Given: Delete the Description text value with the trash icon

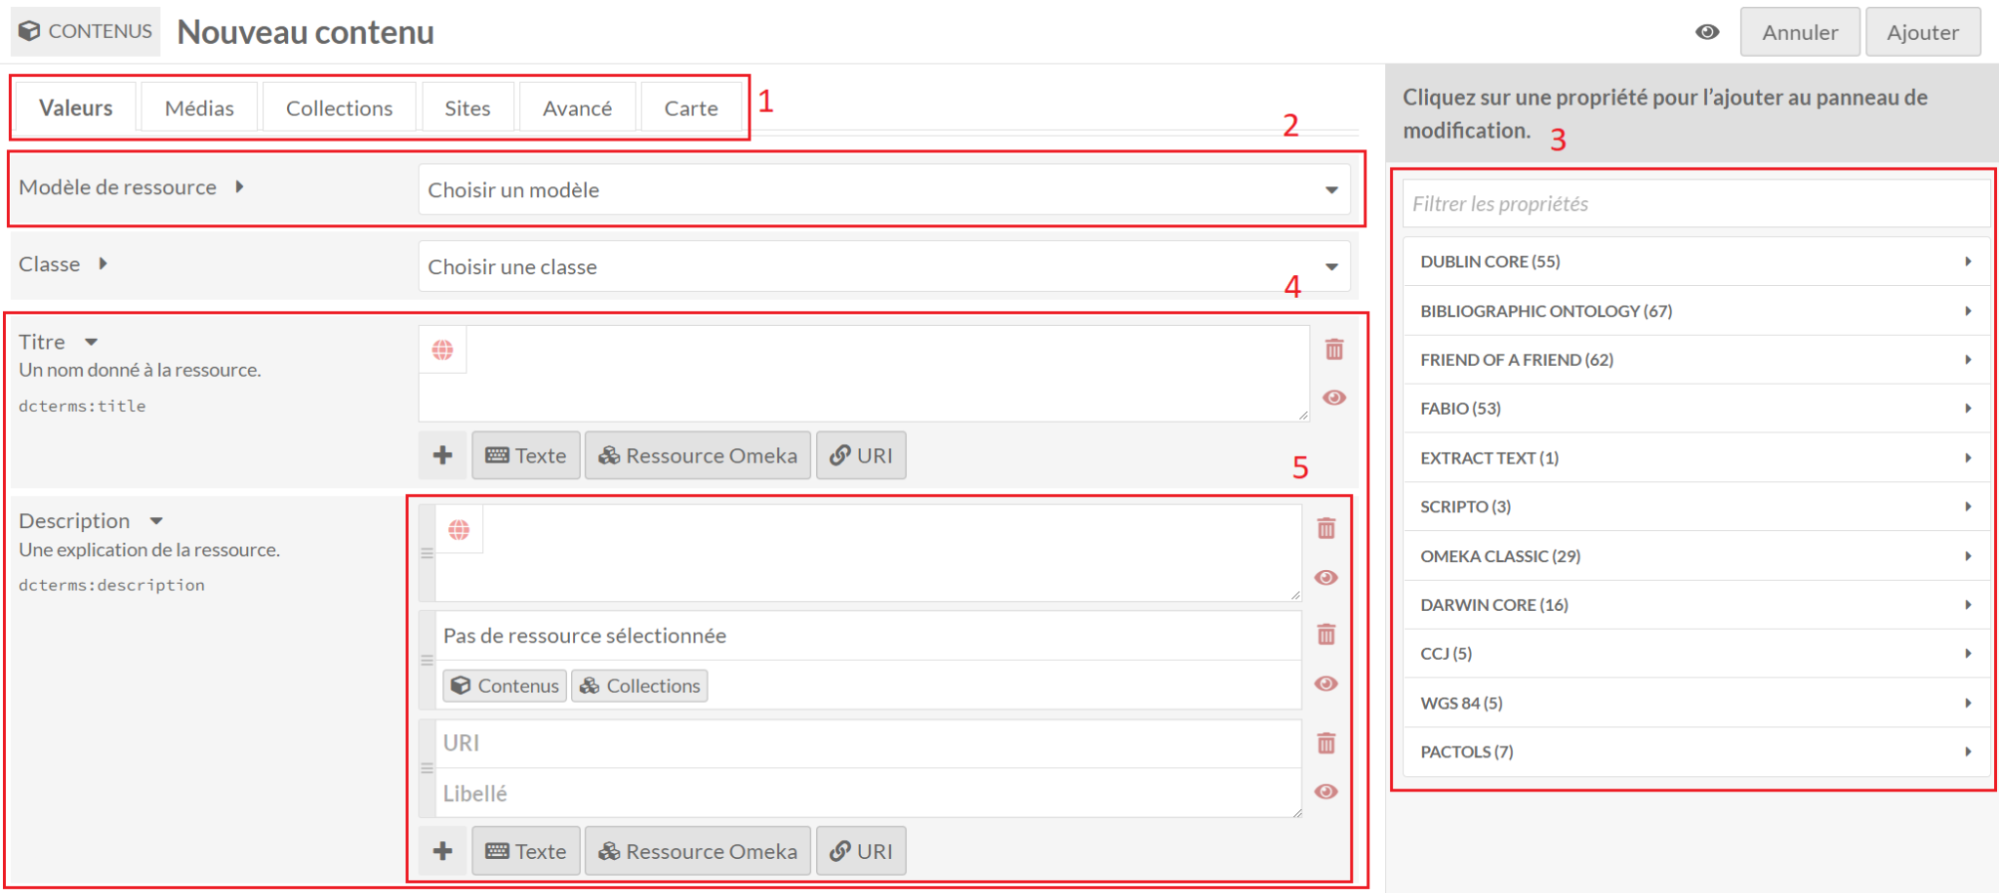Looking at the screenshot, I should (x=1326, y=529).
